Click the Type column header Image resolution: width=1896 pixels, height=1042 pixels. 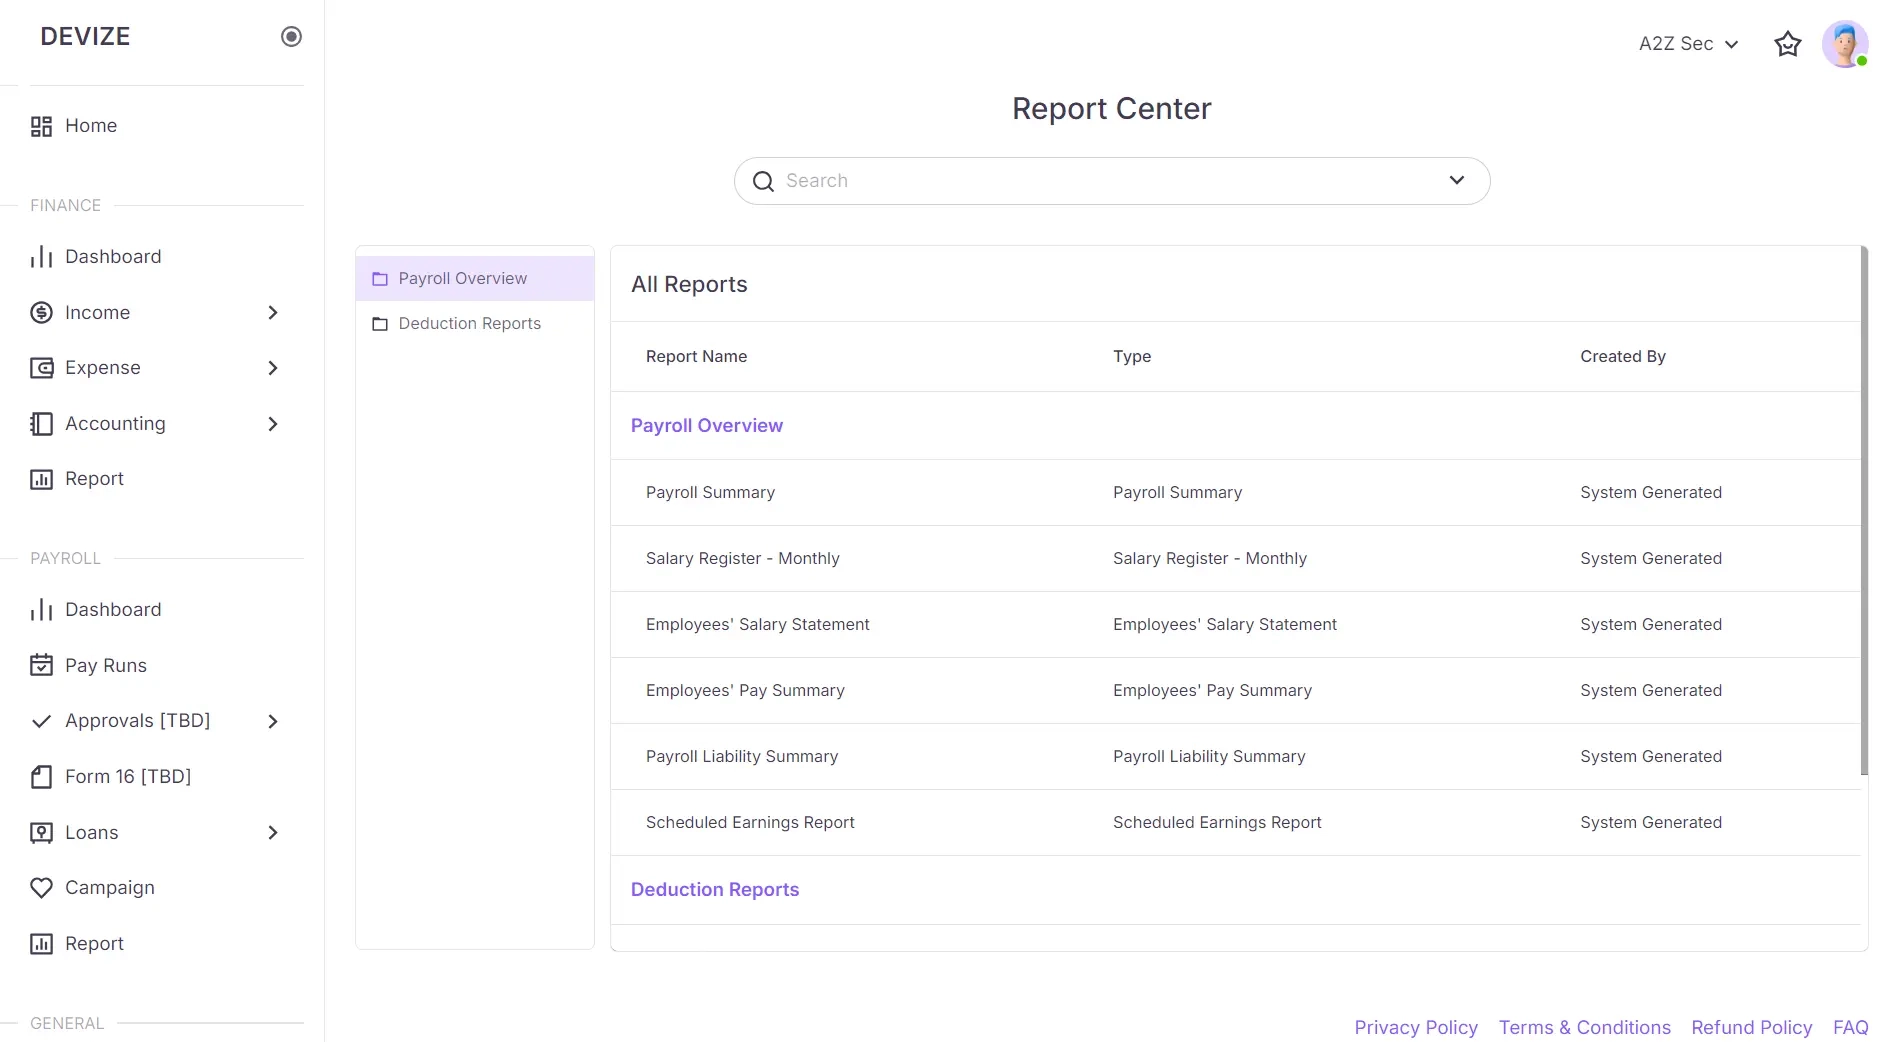[x=1132, y=357]
